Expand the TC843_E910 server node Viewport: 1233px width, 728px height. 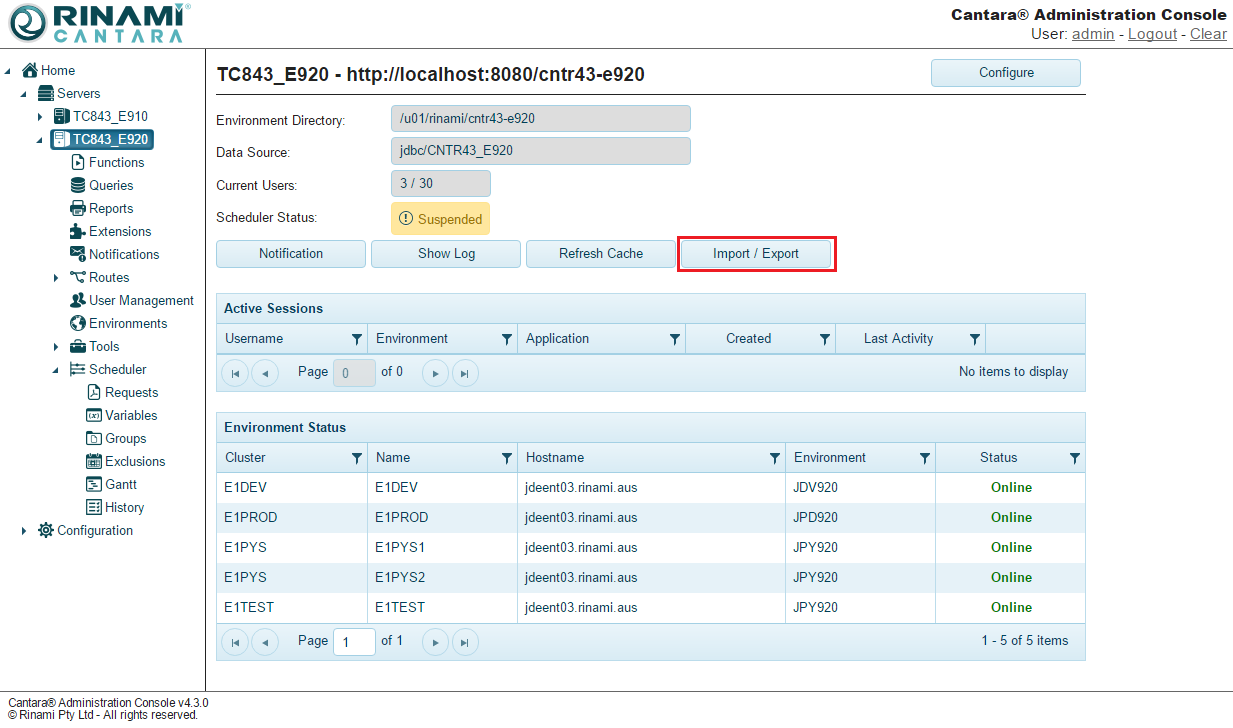(40, 117)
